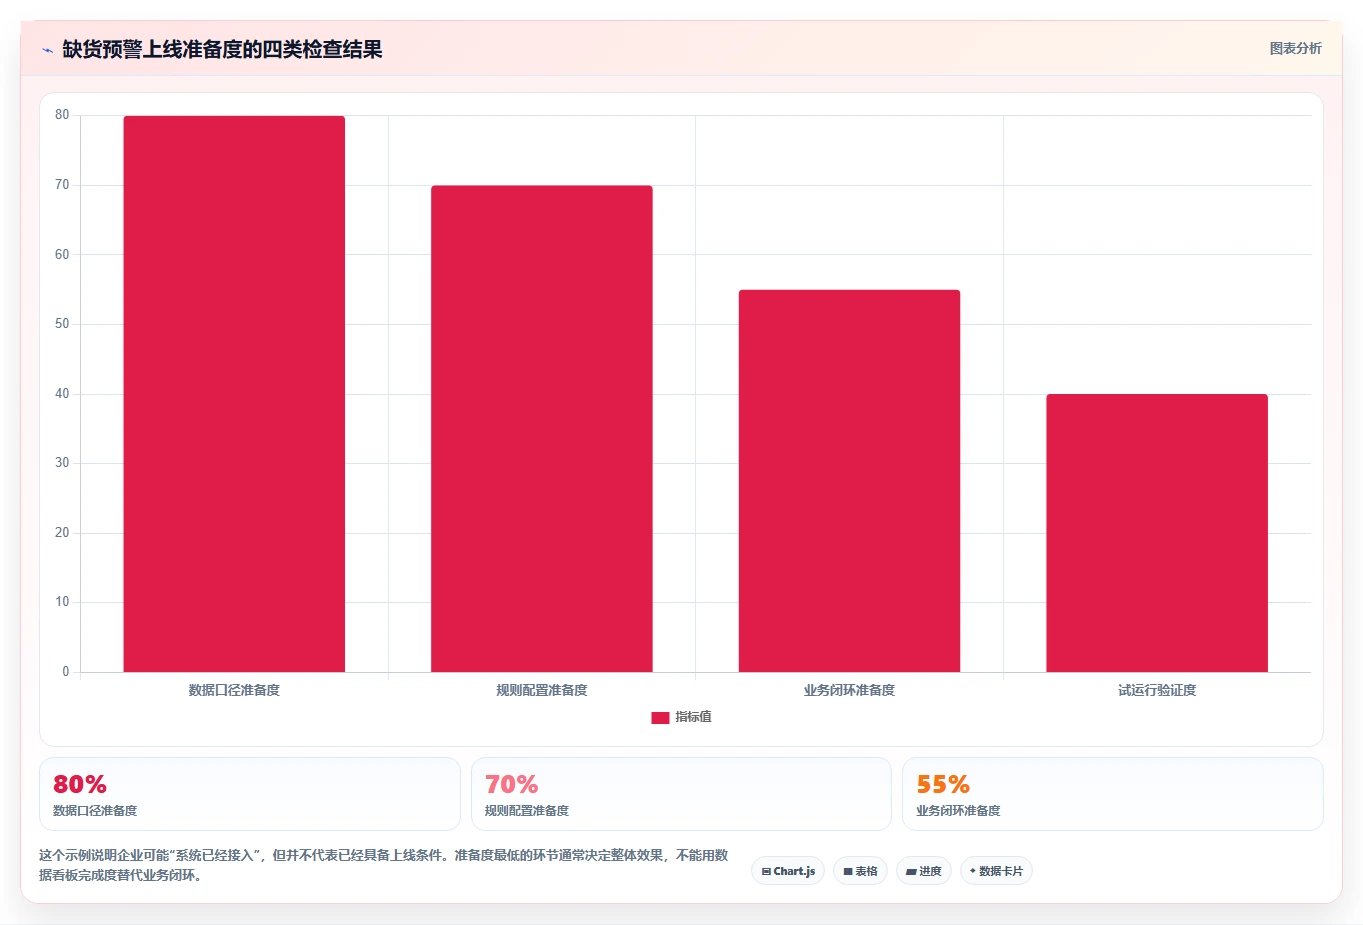Click the 试运行验证度 x-axis label
Screen dimensions: 1363x925
click(1157, 690)
